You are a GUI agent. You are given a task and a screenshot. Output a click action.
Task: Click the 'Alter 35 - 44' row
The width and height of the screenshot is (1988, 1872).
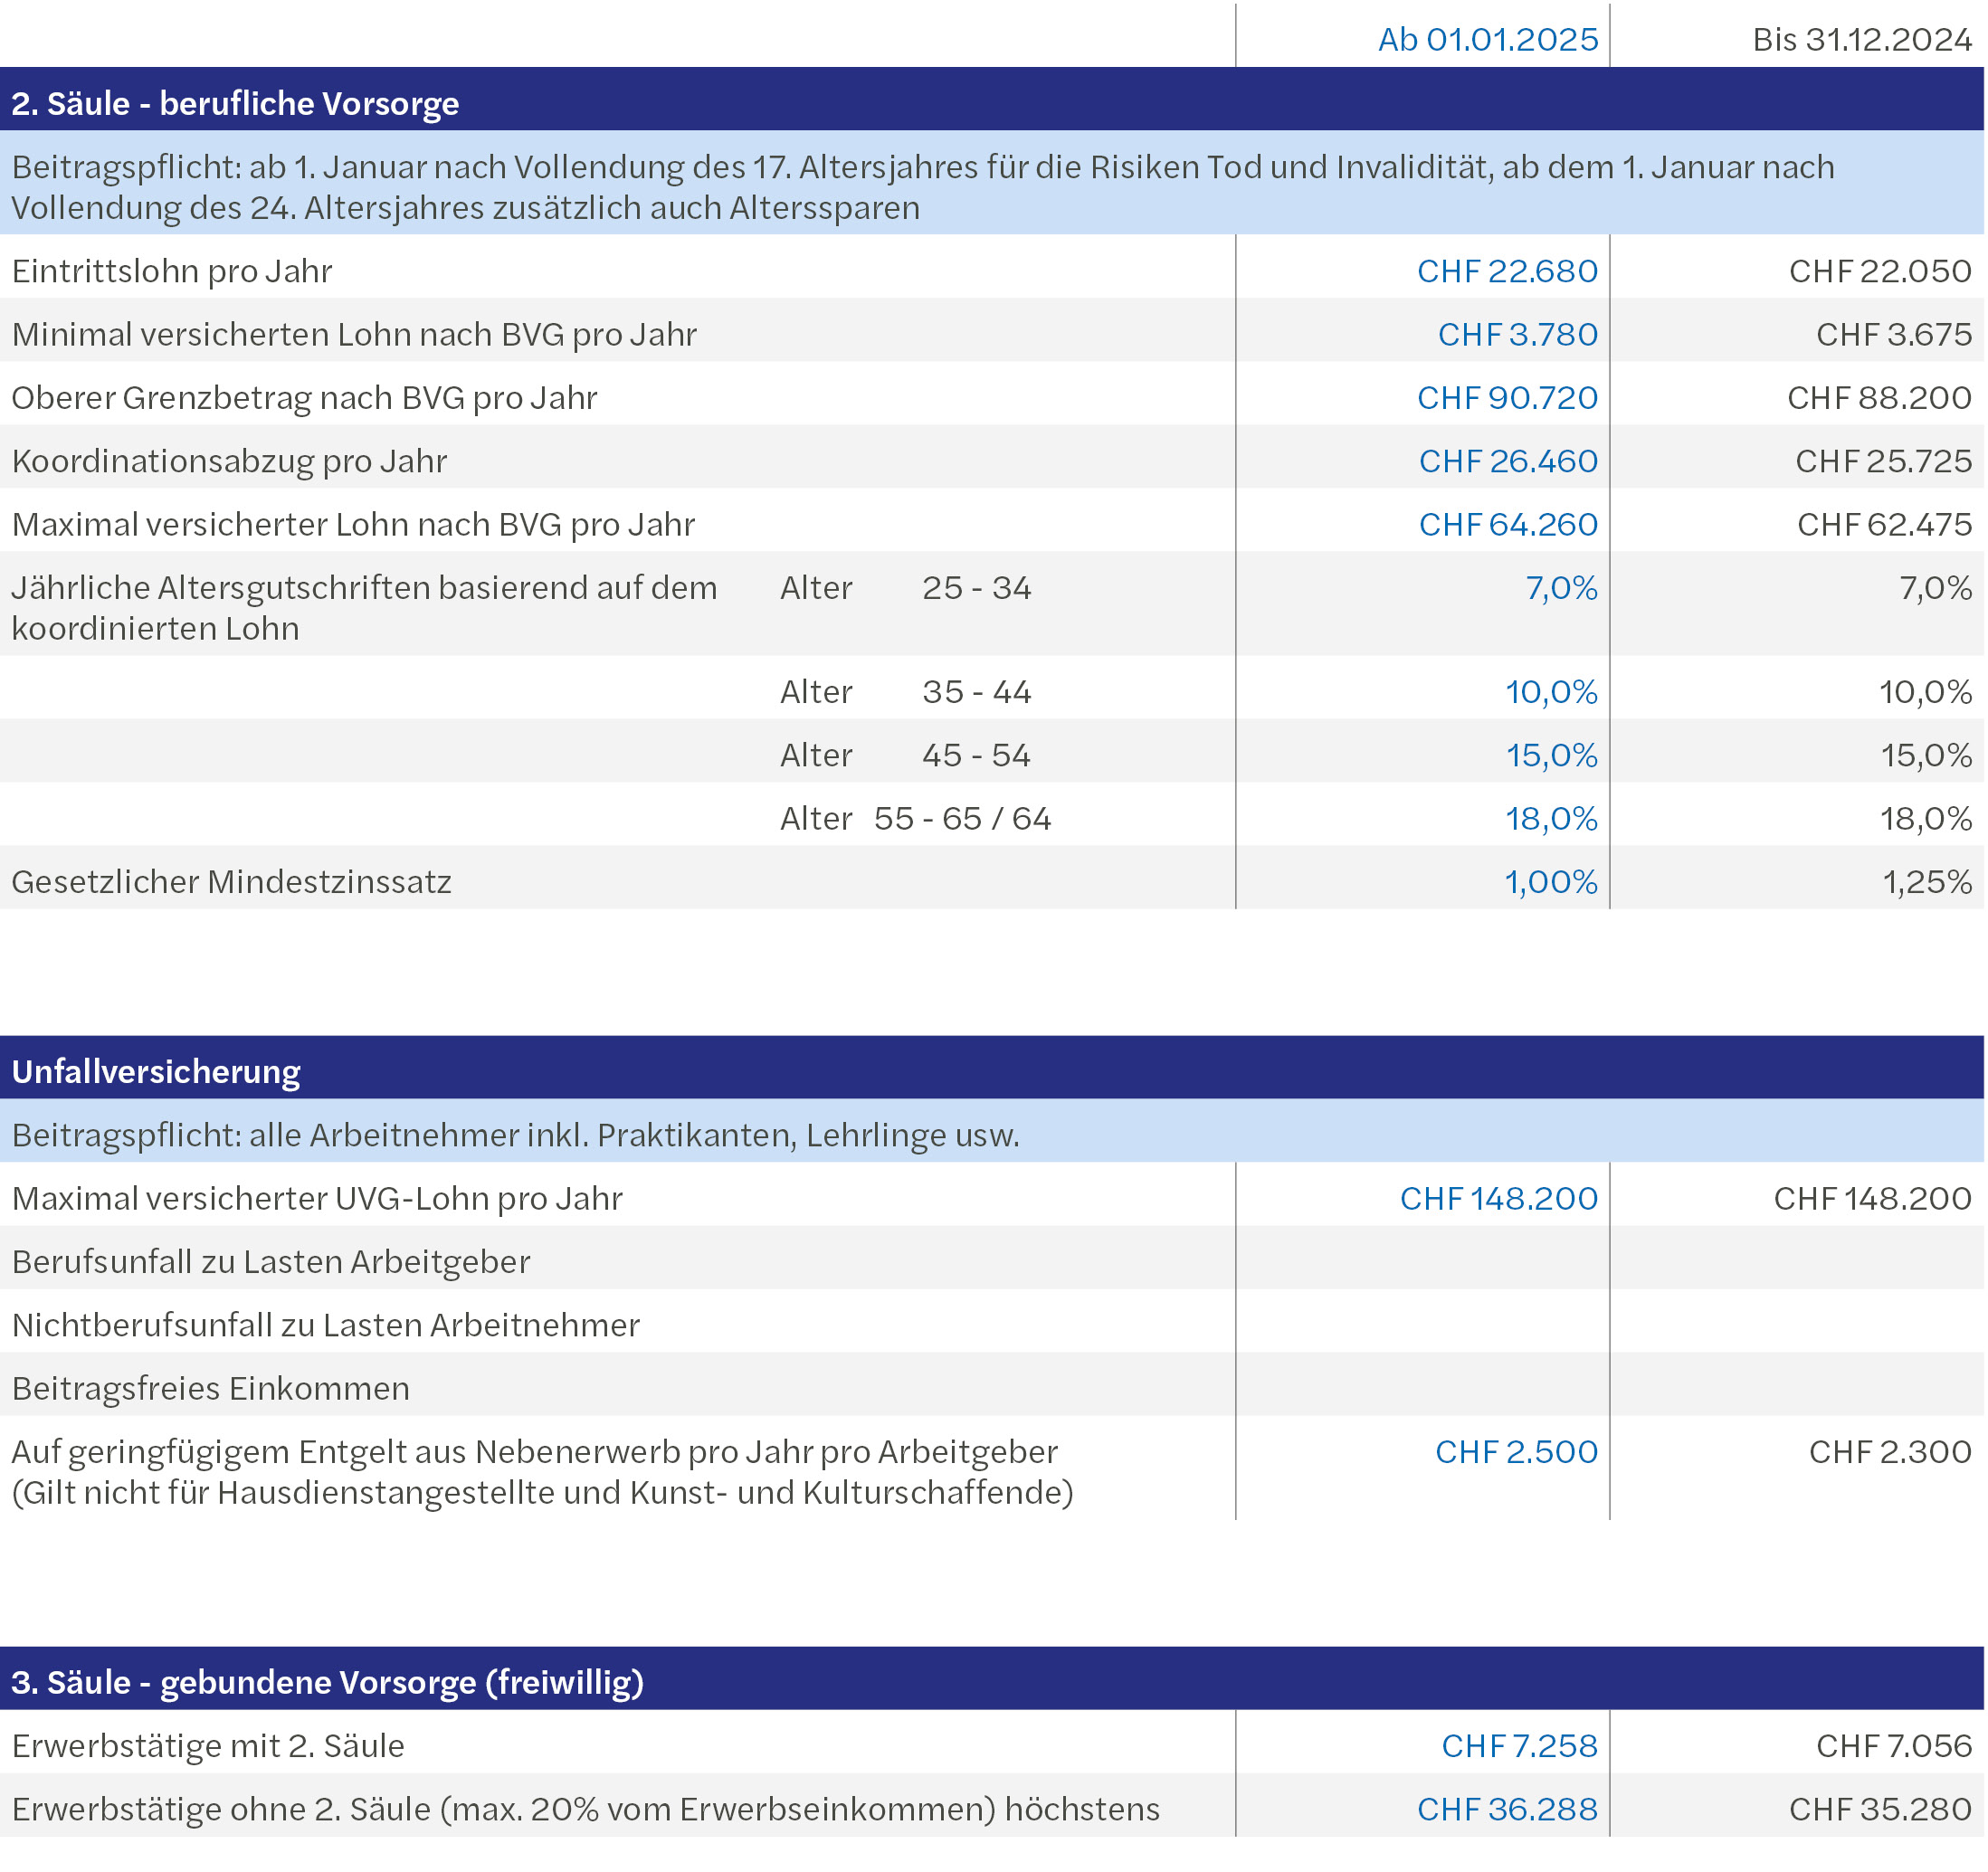point(905,692)
